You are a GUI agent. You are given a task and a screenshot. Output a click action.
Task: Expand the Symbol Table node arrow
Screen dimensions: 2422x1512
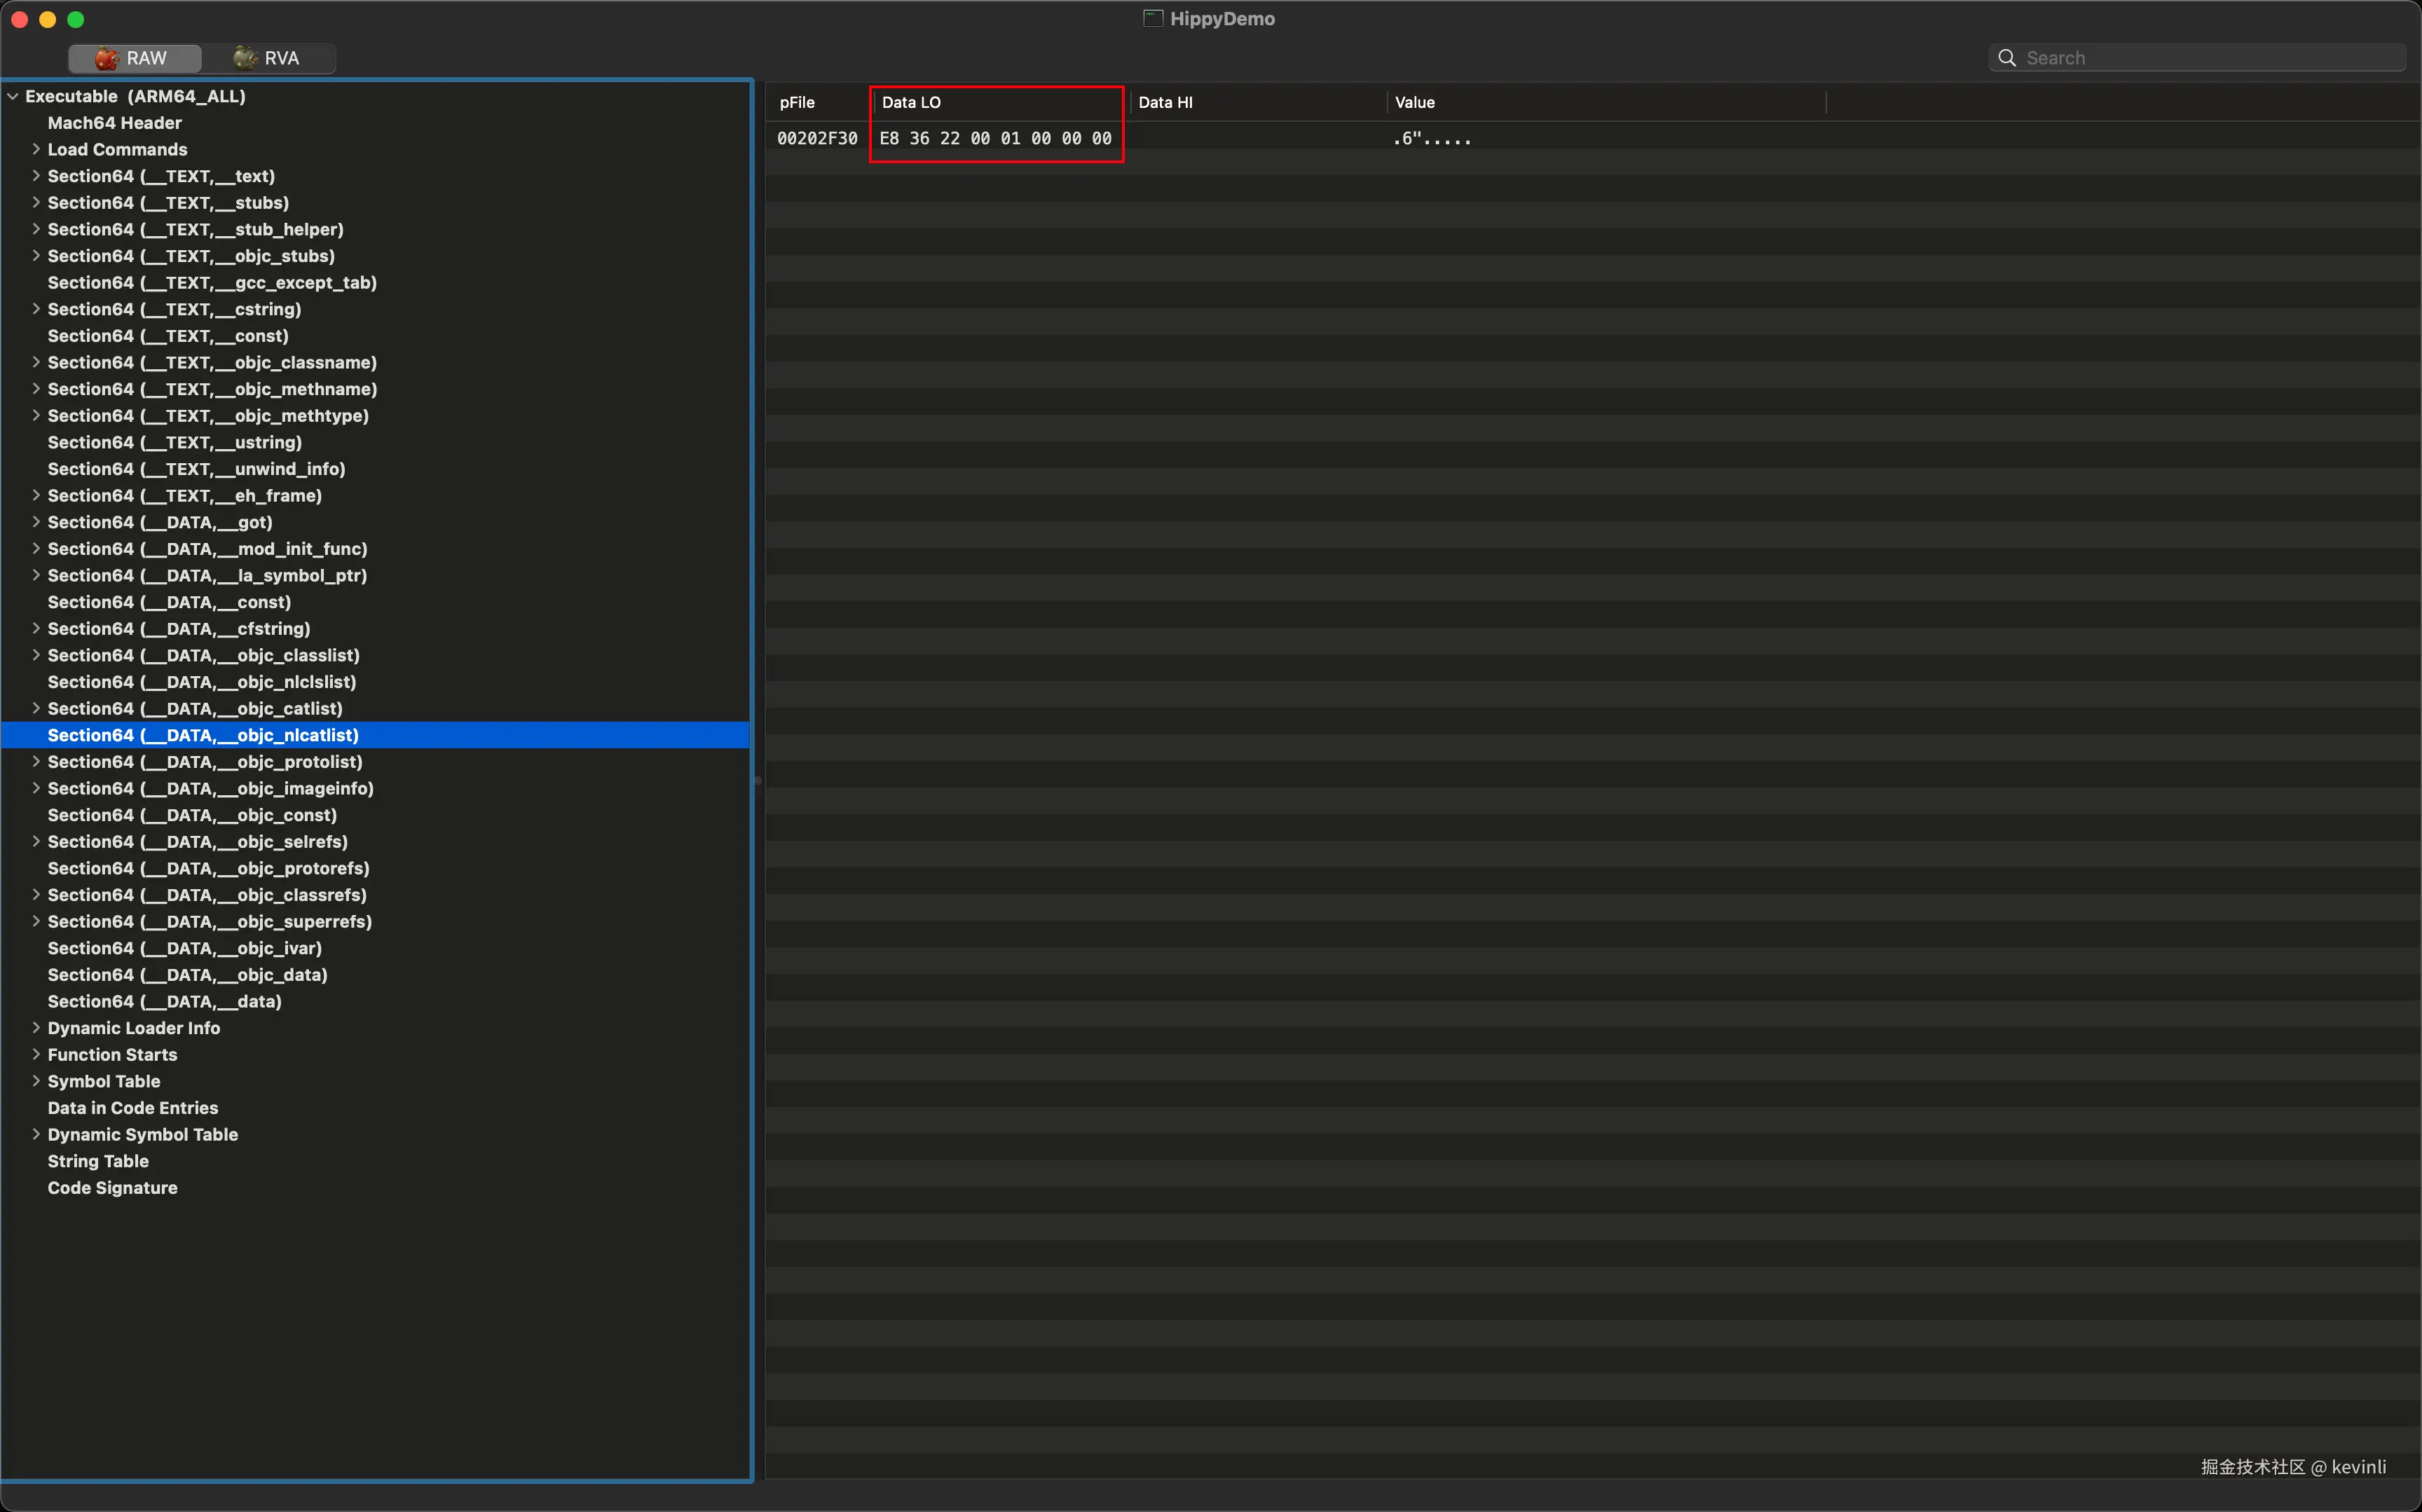pos(36,1081)
